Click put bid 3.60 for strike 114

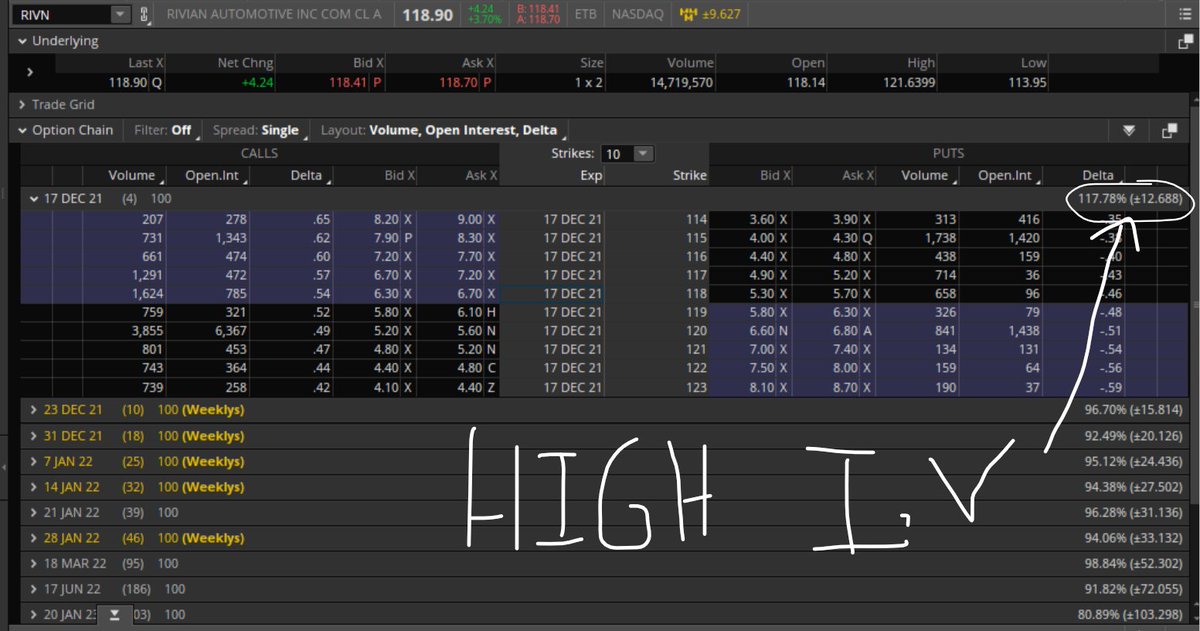(x=759, y=219)
